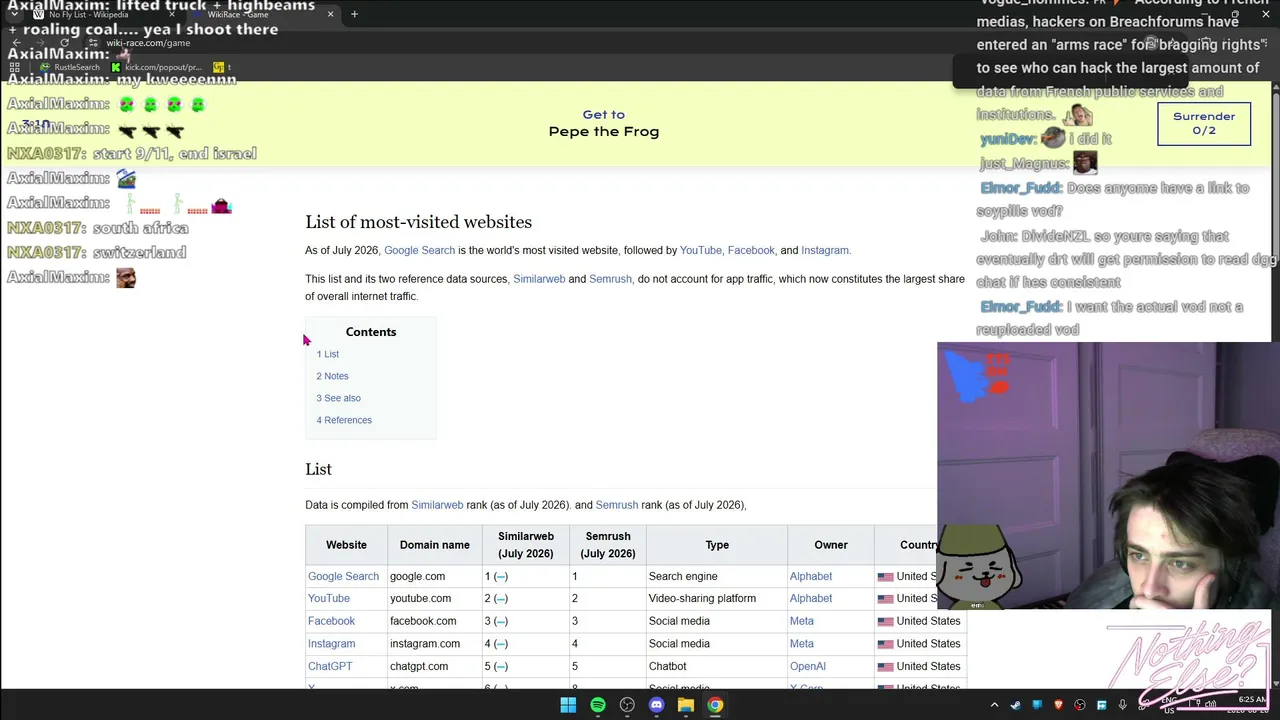Open Semrush link in the data-compiled sentence
1280x720 pixels.
pos(617,505)
